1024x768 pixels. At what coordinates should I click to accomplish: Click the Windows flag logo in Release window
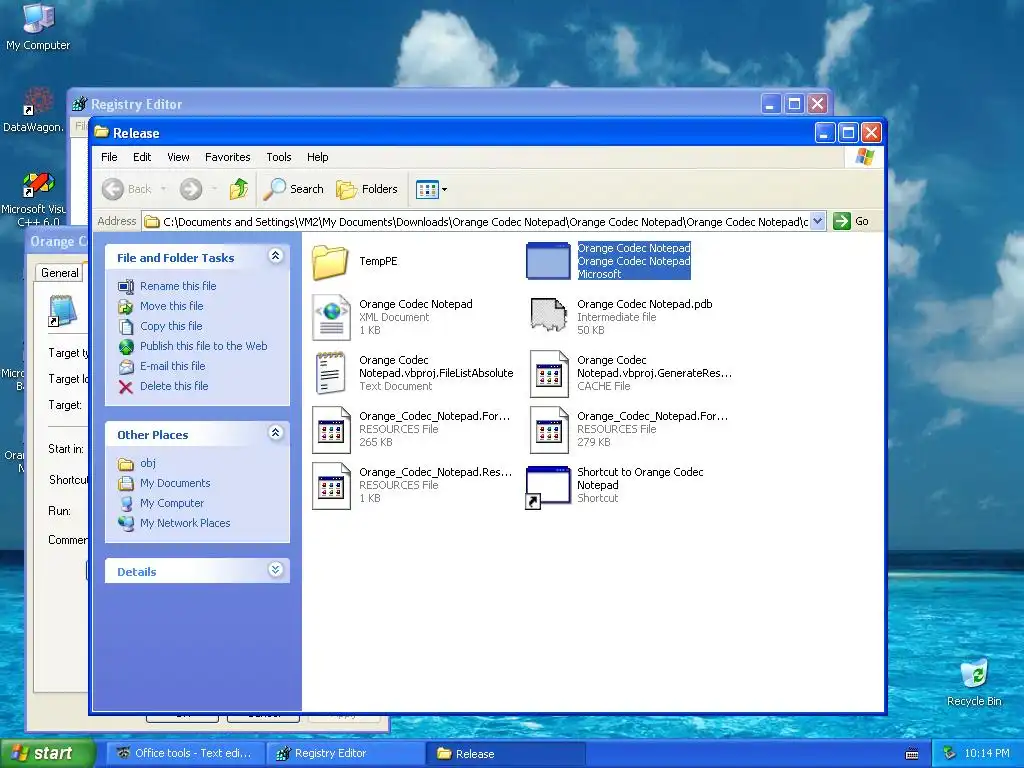865,157
